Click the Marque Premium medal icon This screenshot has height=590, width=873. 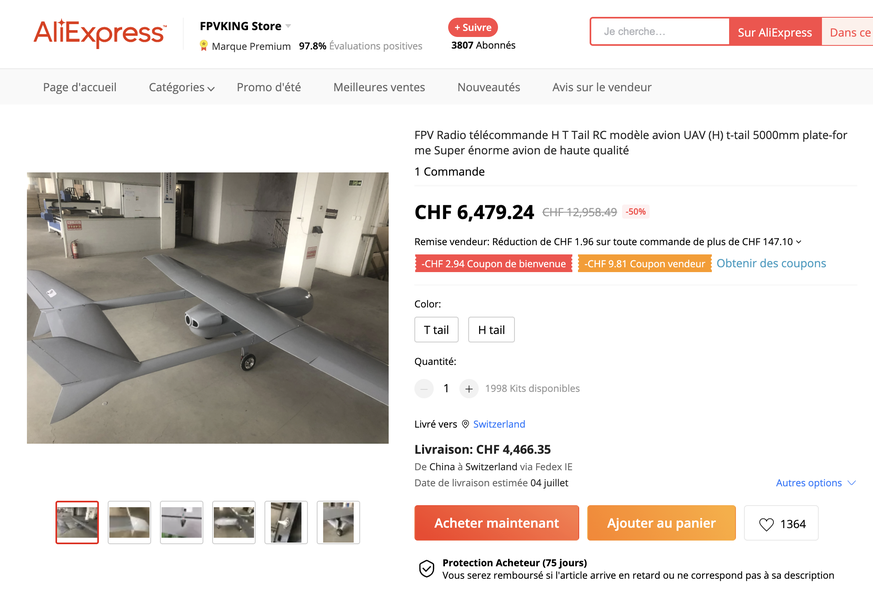pos(204,46)
